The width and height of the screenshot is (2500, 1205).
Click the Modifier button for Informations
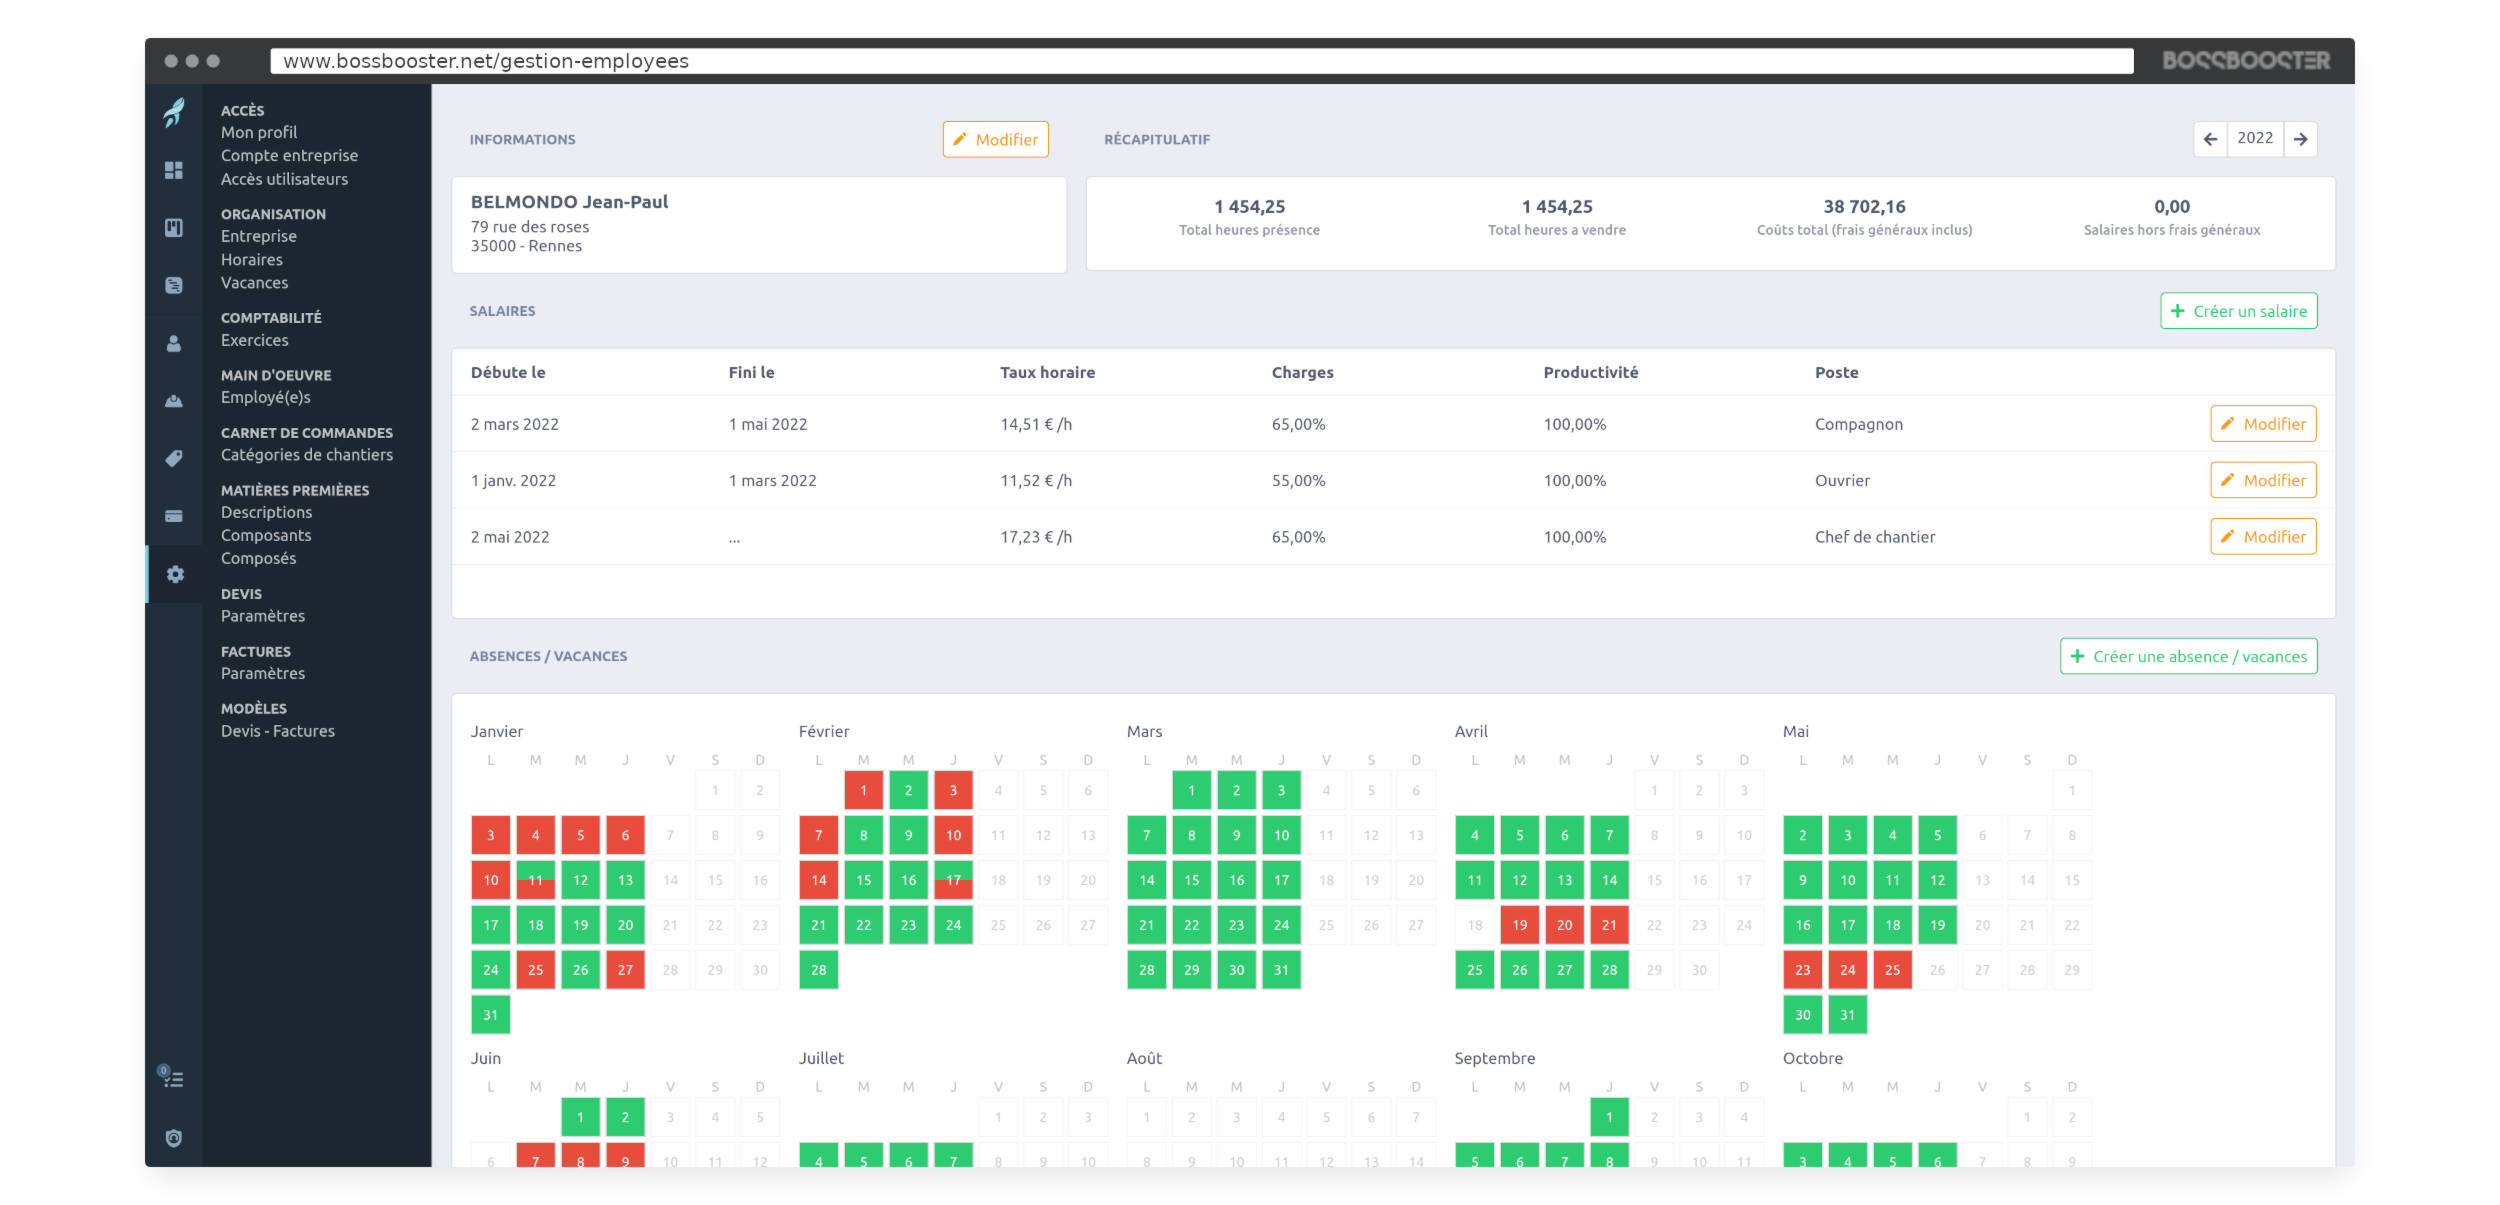(x=996, y=140)
